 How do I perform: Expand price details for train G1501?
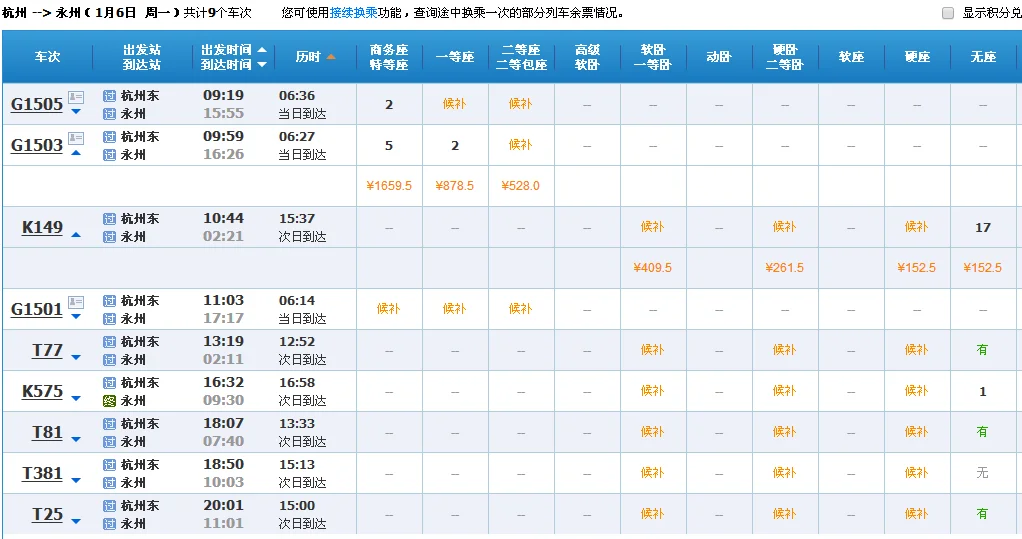[76, 317]
